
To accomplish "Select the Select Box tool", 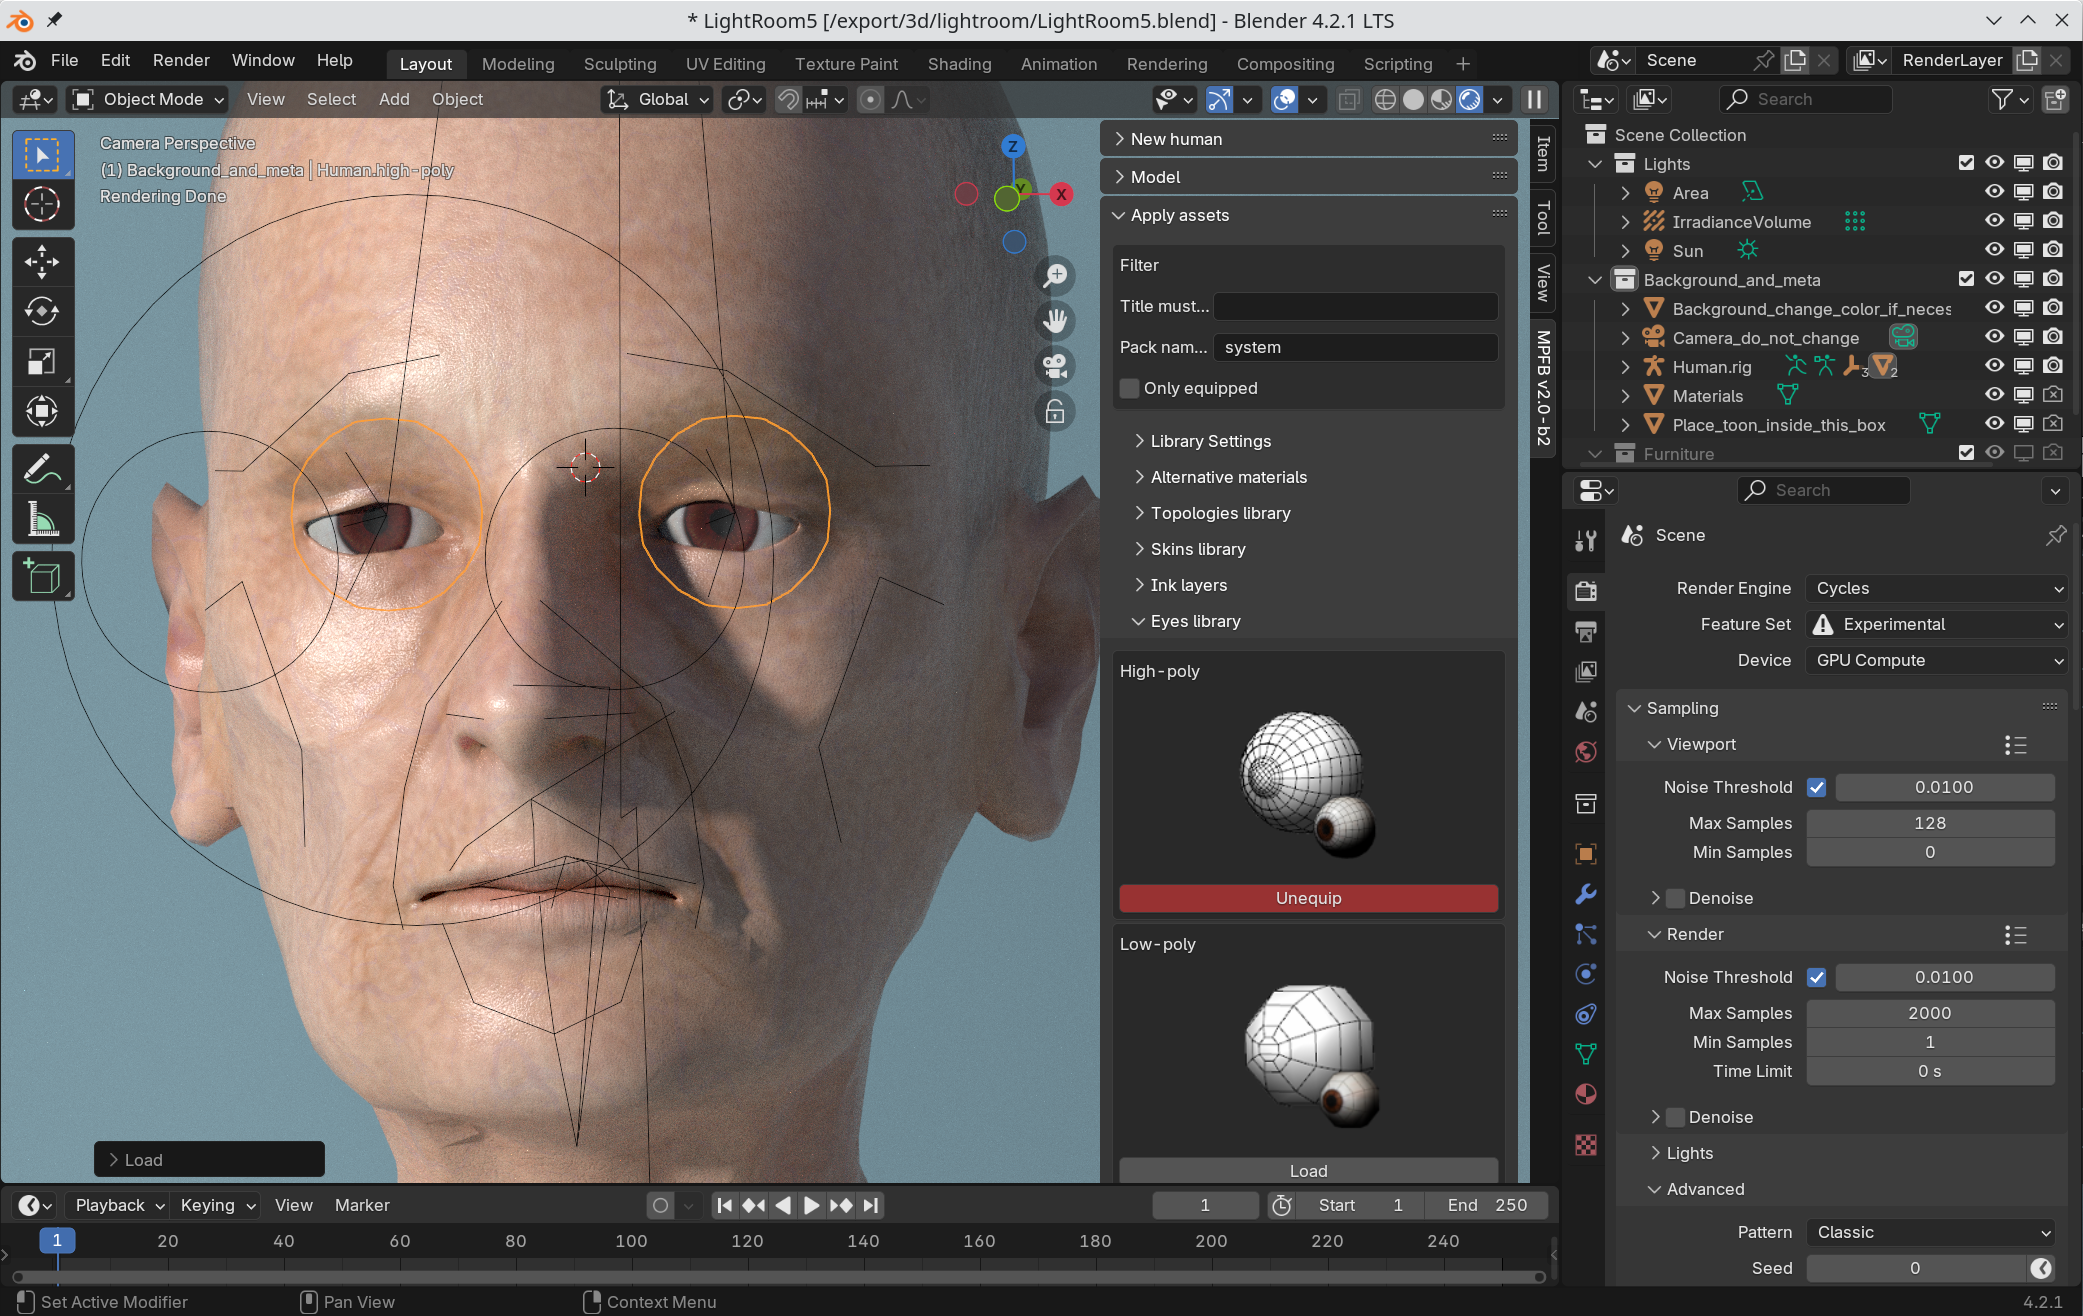I will (42, 155).
